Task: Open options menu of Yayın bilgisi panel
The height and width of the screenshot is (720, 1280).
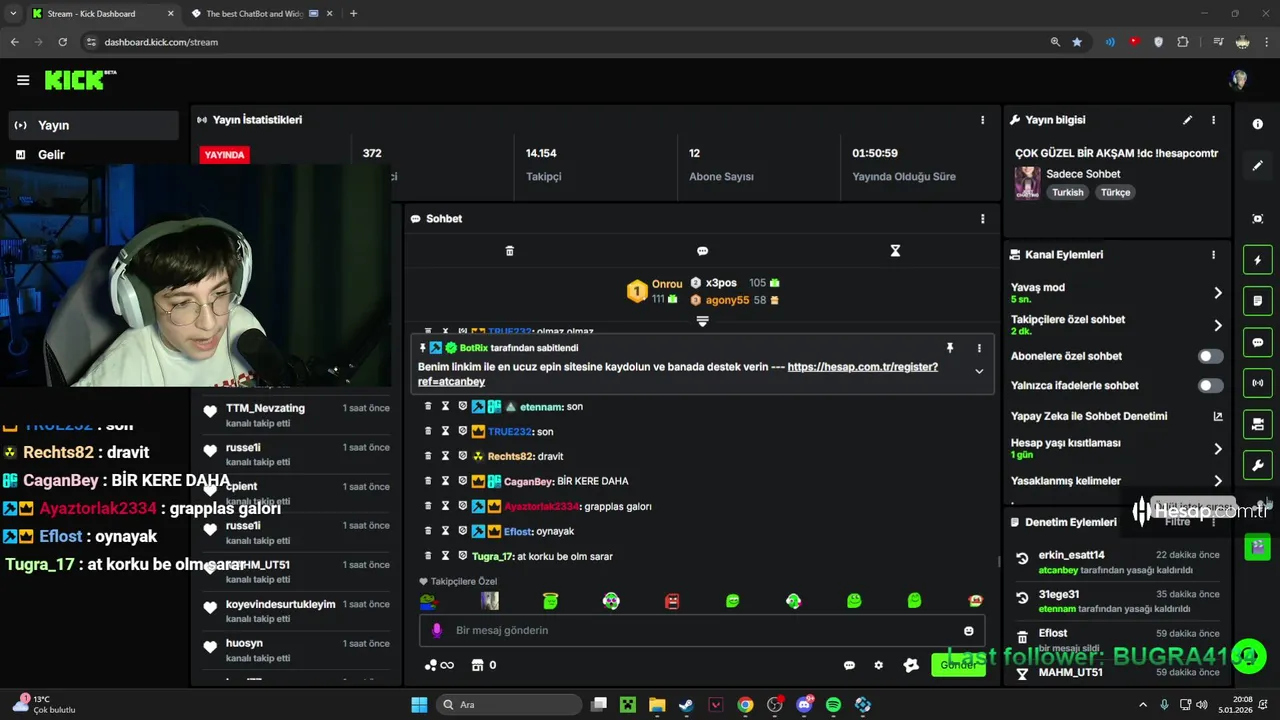Action: tap(1213, 120)
